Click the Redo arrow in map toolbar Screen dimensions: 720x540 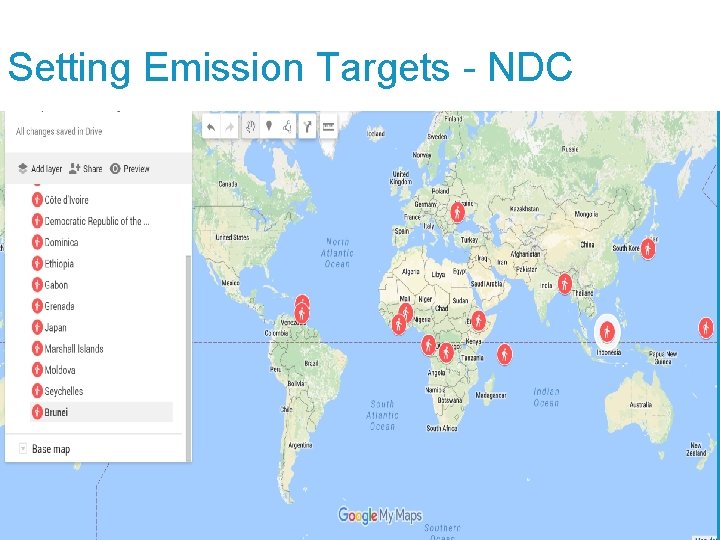(x=230, y=127)
